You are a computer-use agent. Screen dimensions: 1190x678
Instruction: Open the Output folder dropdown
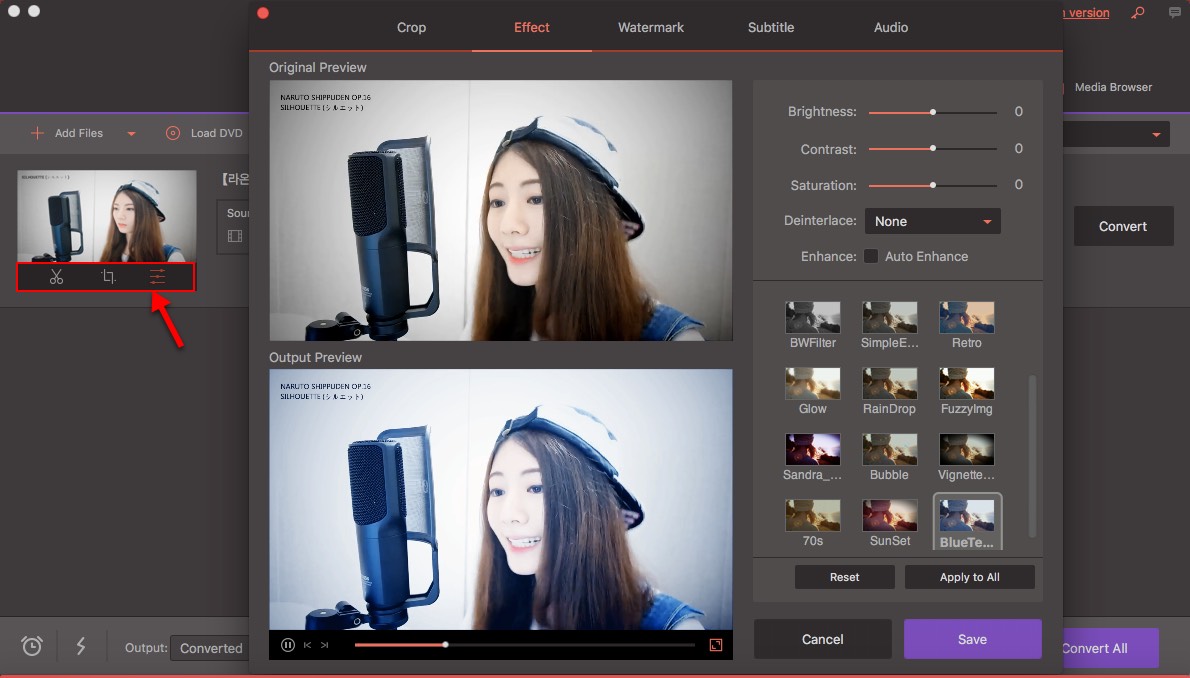pos(211,648)
